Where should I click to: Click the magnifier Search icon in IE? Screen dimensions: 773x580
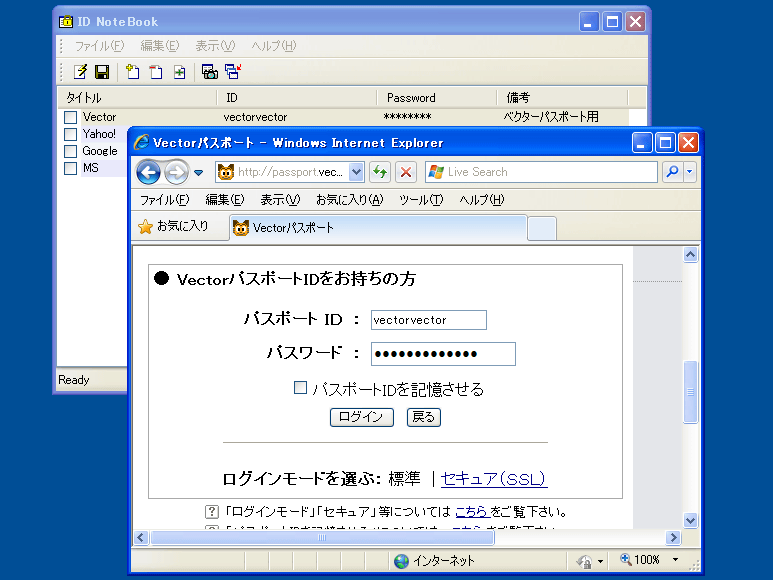[x=672, y=171]
